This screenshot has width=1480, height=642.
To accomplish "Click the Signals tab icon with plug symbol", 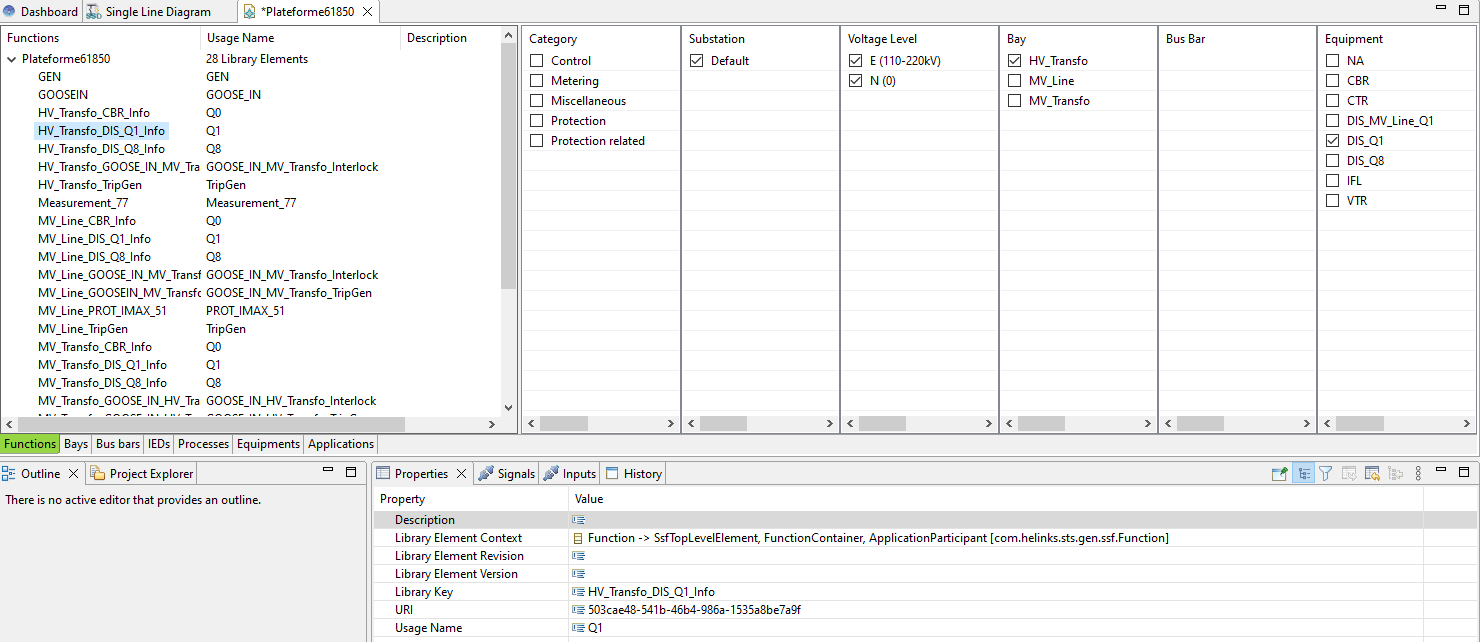I will coord(486,473).
